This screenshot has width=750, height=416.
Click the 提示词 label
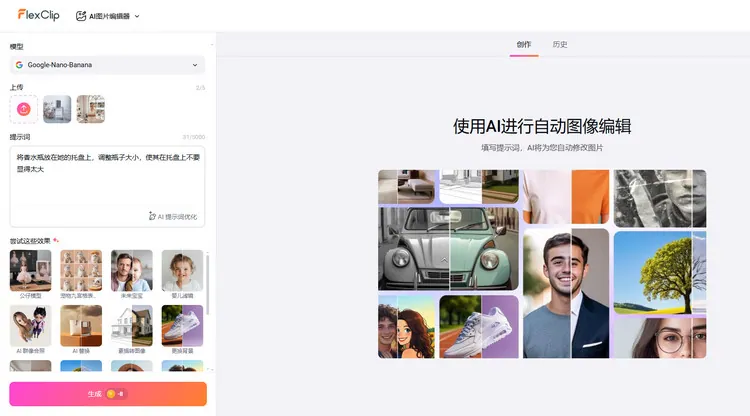pos(20,137)
